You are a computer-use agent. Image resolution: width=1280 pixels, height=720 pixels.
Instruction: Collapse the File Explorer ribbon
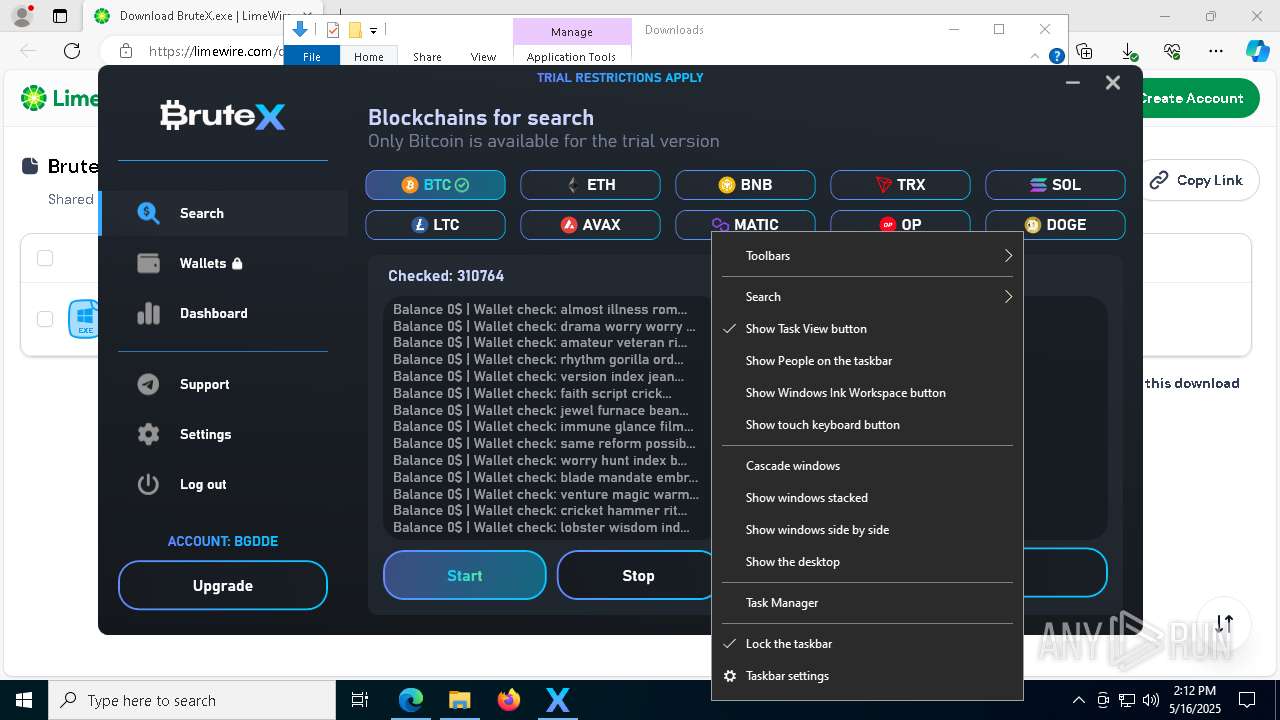[1036, 56]
